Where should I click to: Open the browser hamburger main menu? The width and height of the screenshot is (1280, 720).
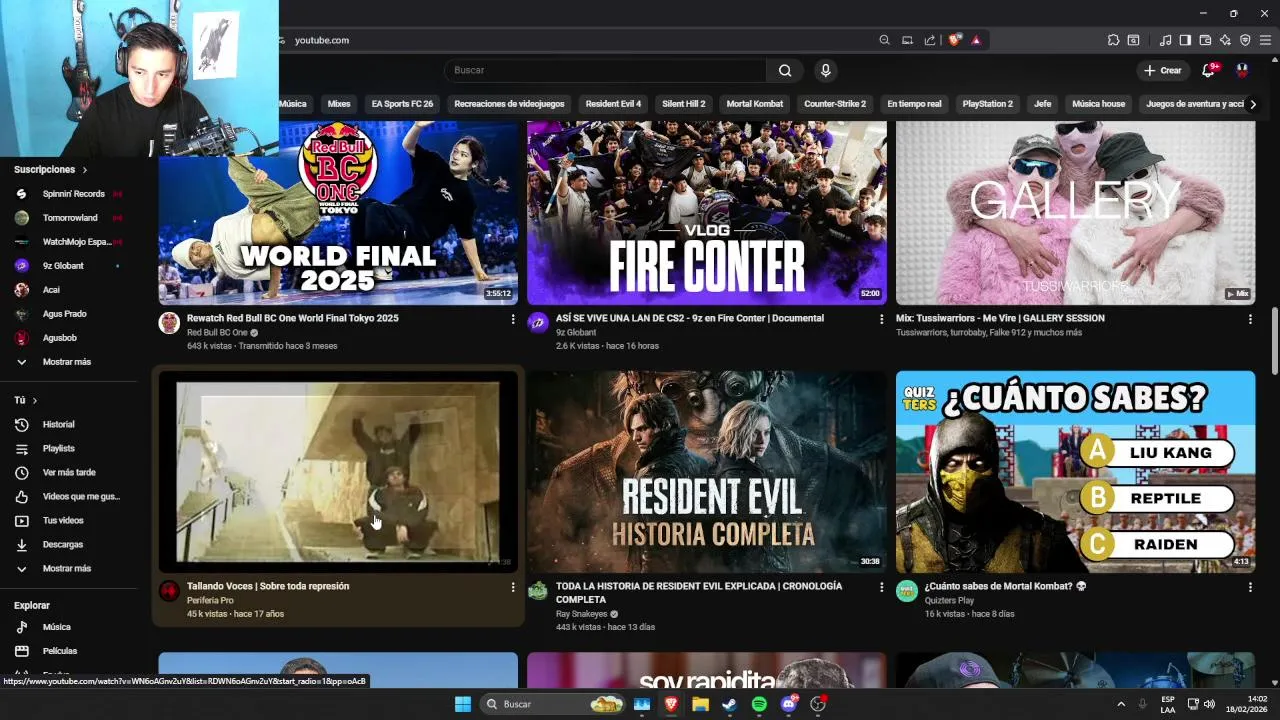pos(1265,40)
